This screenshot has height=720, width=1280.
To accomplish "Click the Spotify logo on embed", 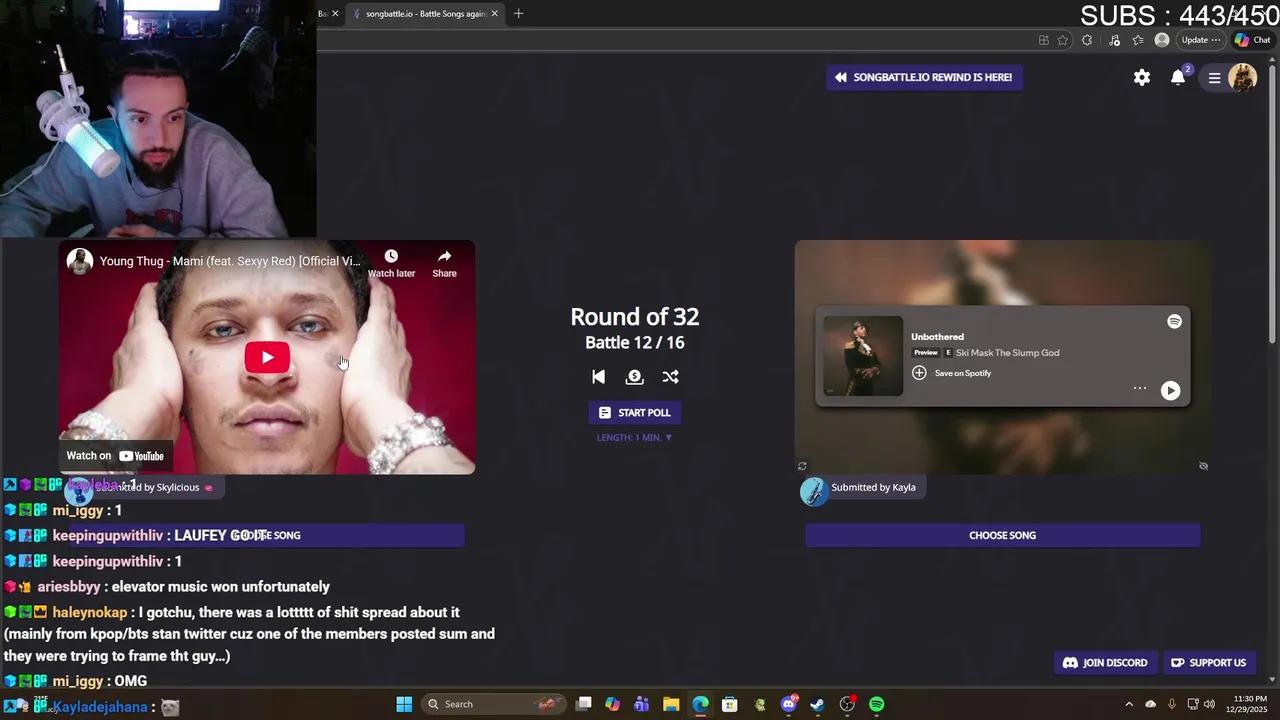I will 1174,321.
